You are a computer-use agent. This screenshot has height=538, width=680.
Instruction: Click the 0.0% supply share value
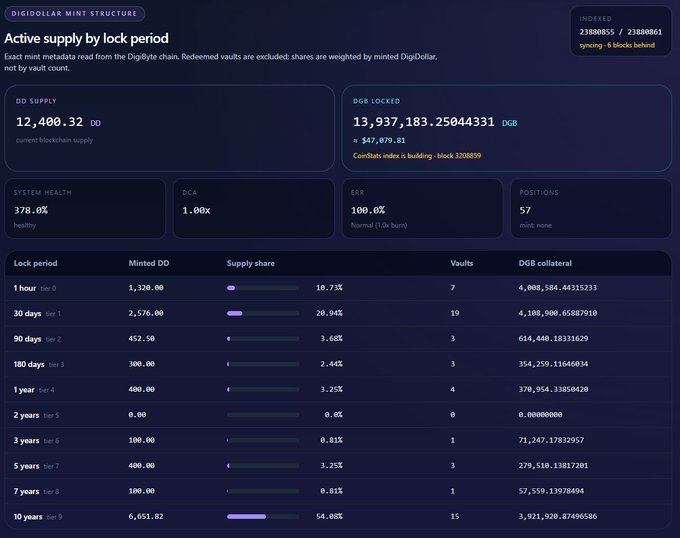[333, 414]
